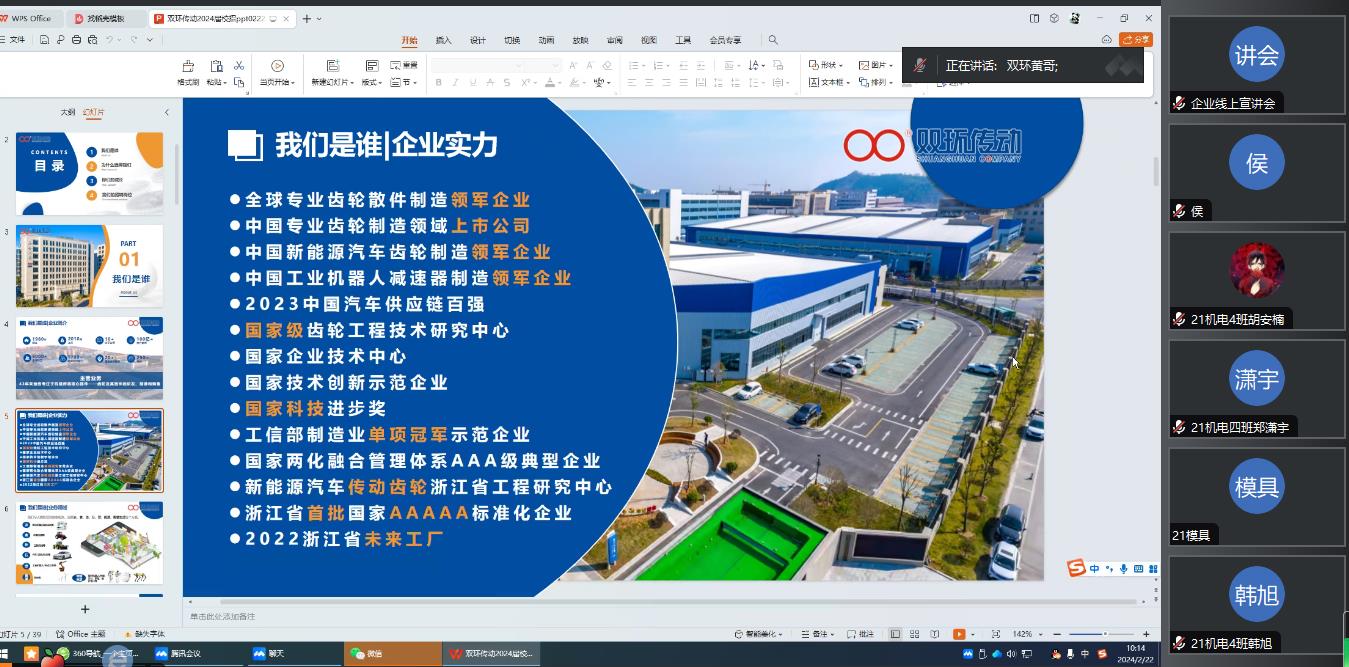Open the Shapes (形状) dropdown
1349x667 pixels.
click(827, 65)
